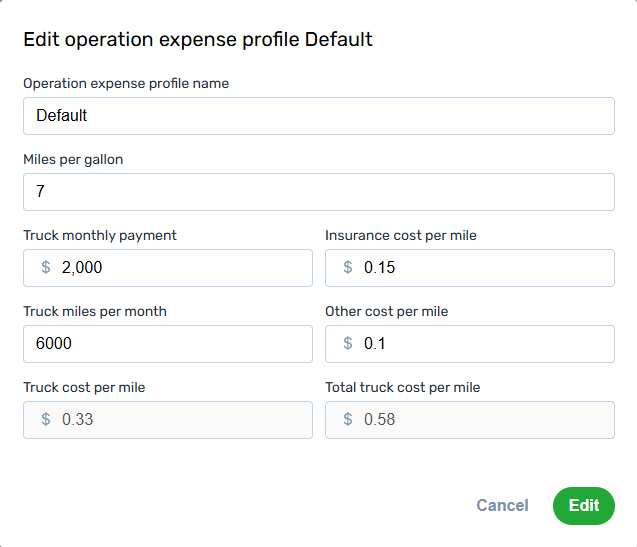This screenshot has height=547, width=637.
Task: Click the 'Other cost per mile' label
Action: tap(386, 311)
